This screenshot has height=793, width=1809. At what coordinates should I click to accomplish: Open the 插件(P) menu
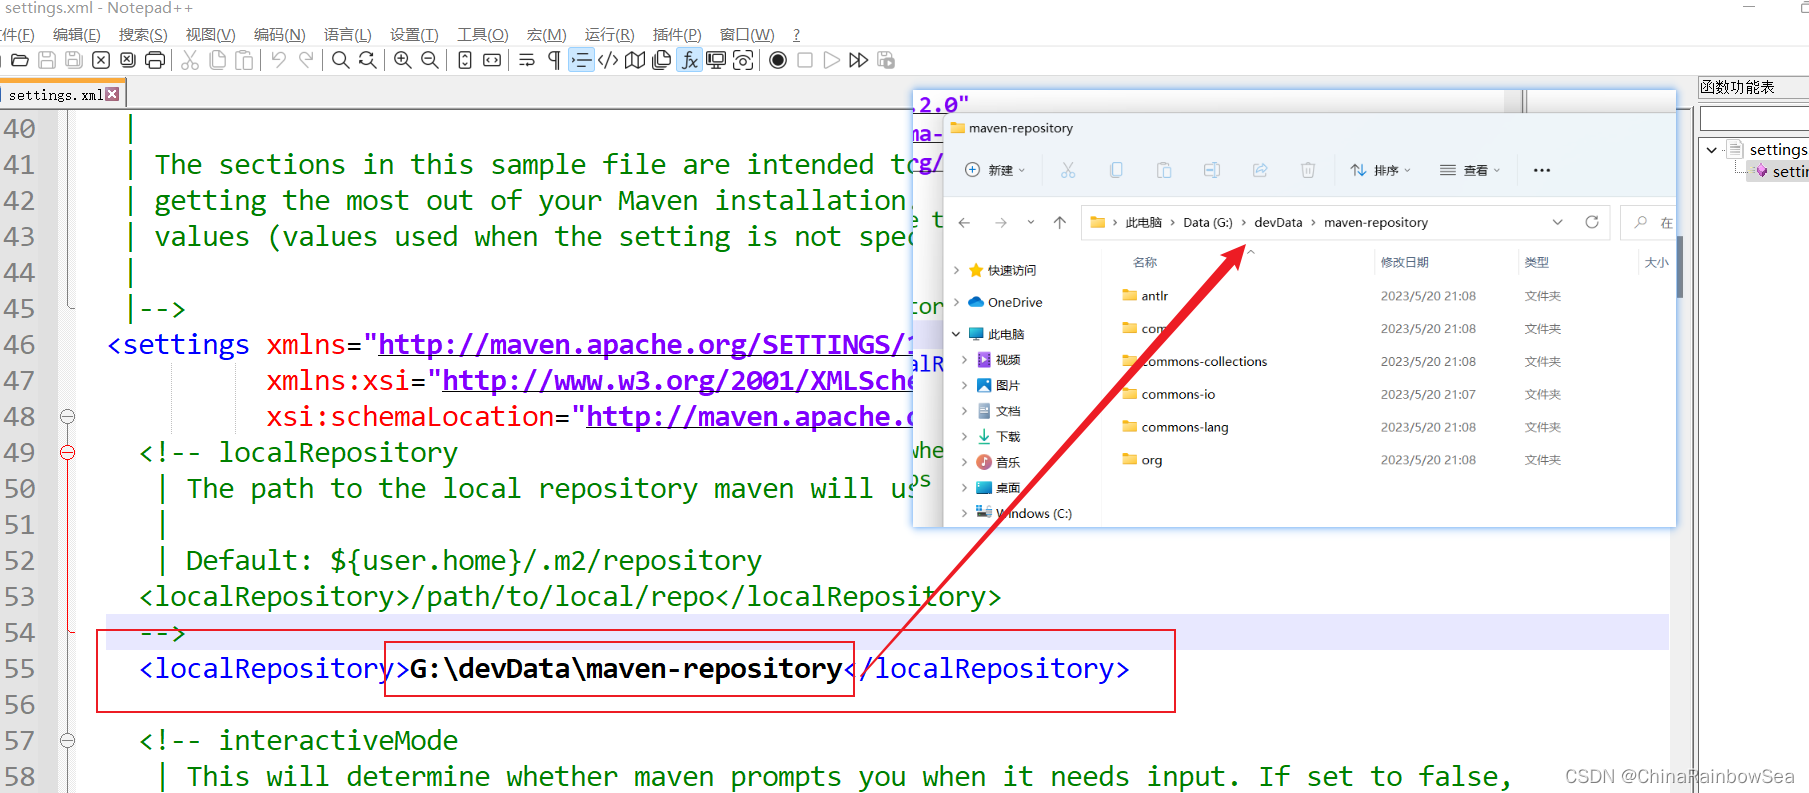pos(677,34)
